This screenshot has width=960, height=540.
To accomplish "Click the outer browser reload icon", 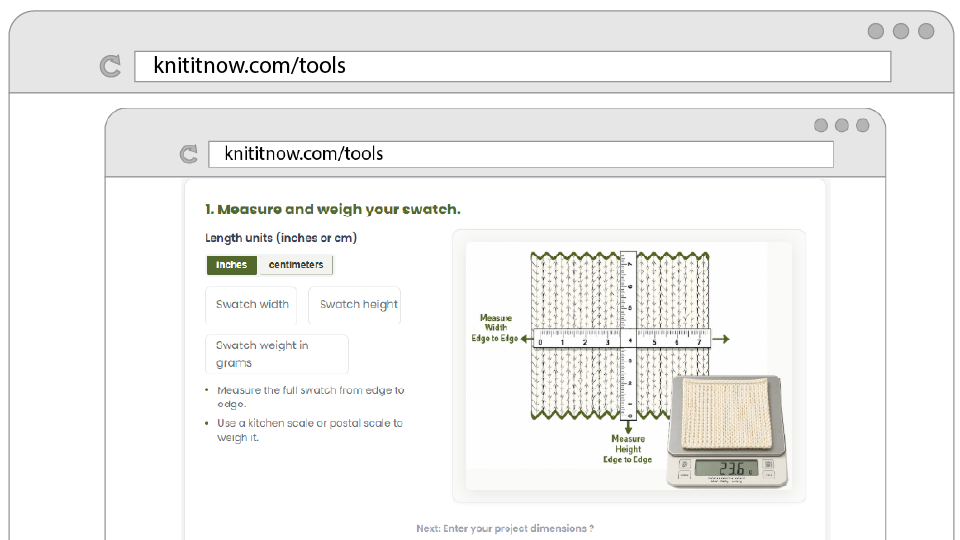I will 110,66.
